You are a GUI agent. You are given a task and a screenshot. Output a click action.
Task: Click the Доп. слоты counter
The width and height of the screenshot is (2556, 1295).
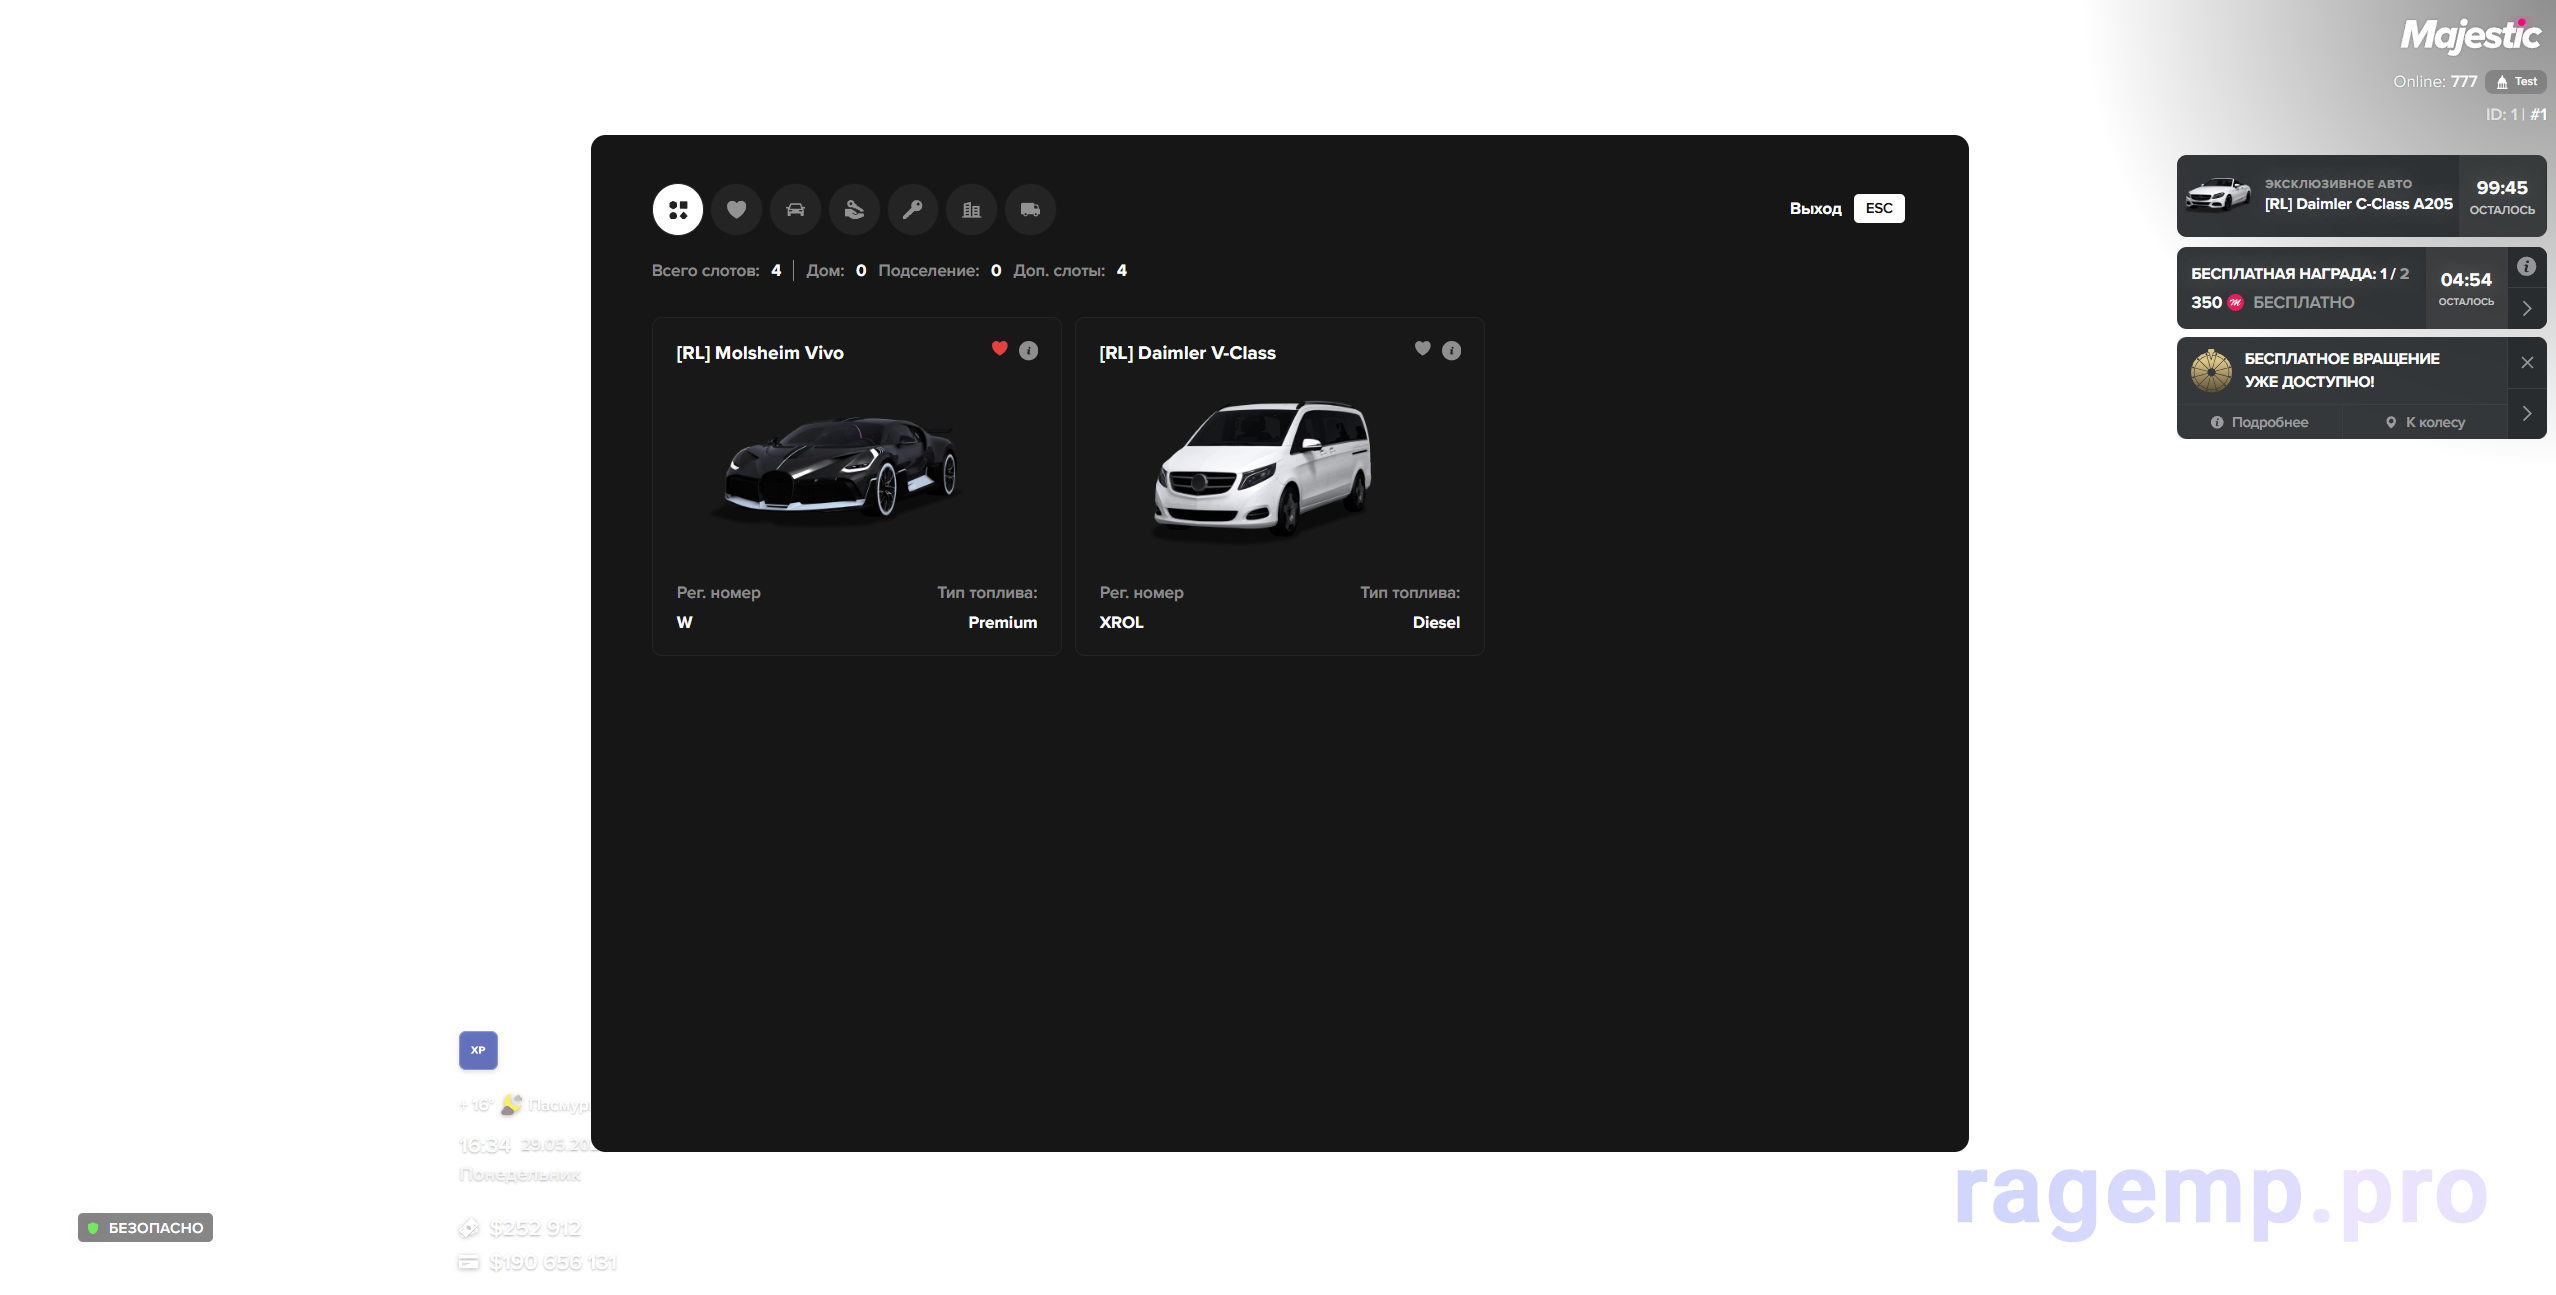tap(1070, 270)
